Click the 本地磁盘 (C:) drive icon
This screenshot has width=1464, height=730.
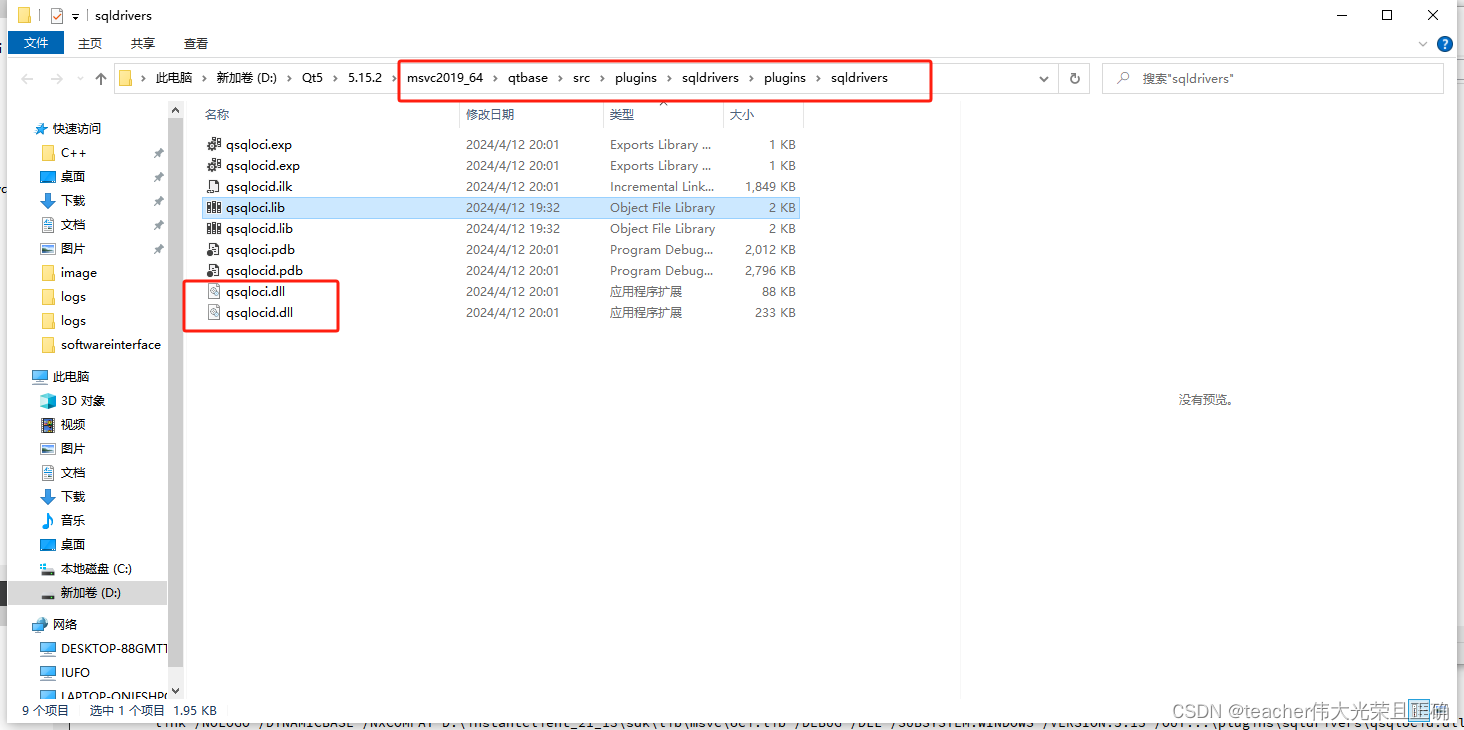coord(48,568)
